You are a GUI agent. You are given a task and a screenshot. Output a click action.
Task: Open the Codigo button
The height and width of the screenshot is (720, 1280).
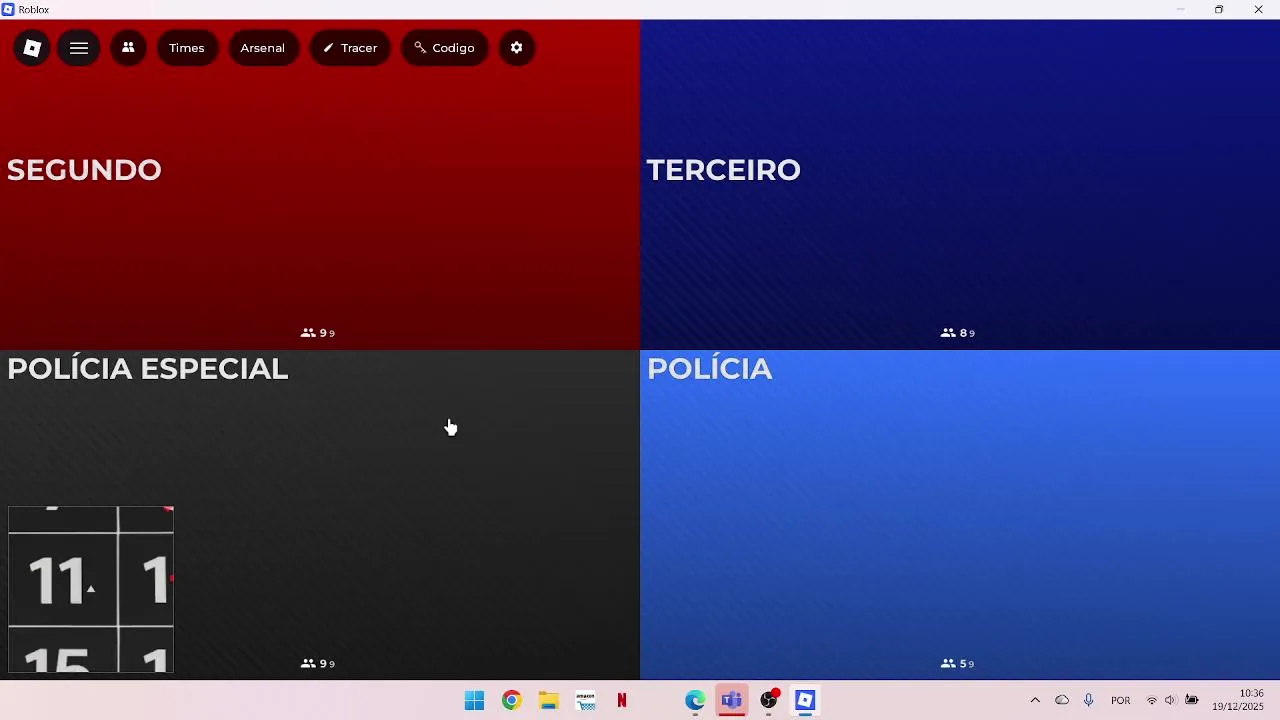pyautogui.click(x=445, y=48)
